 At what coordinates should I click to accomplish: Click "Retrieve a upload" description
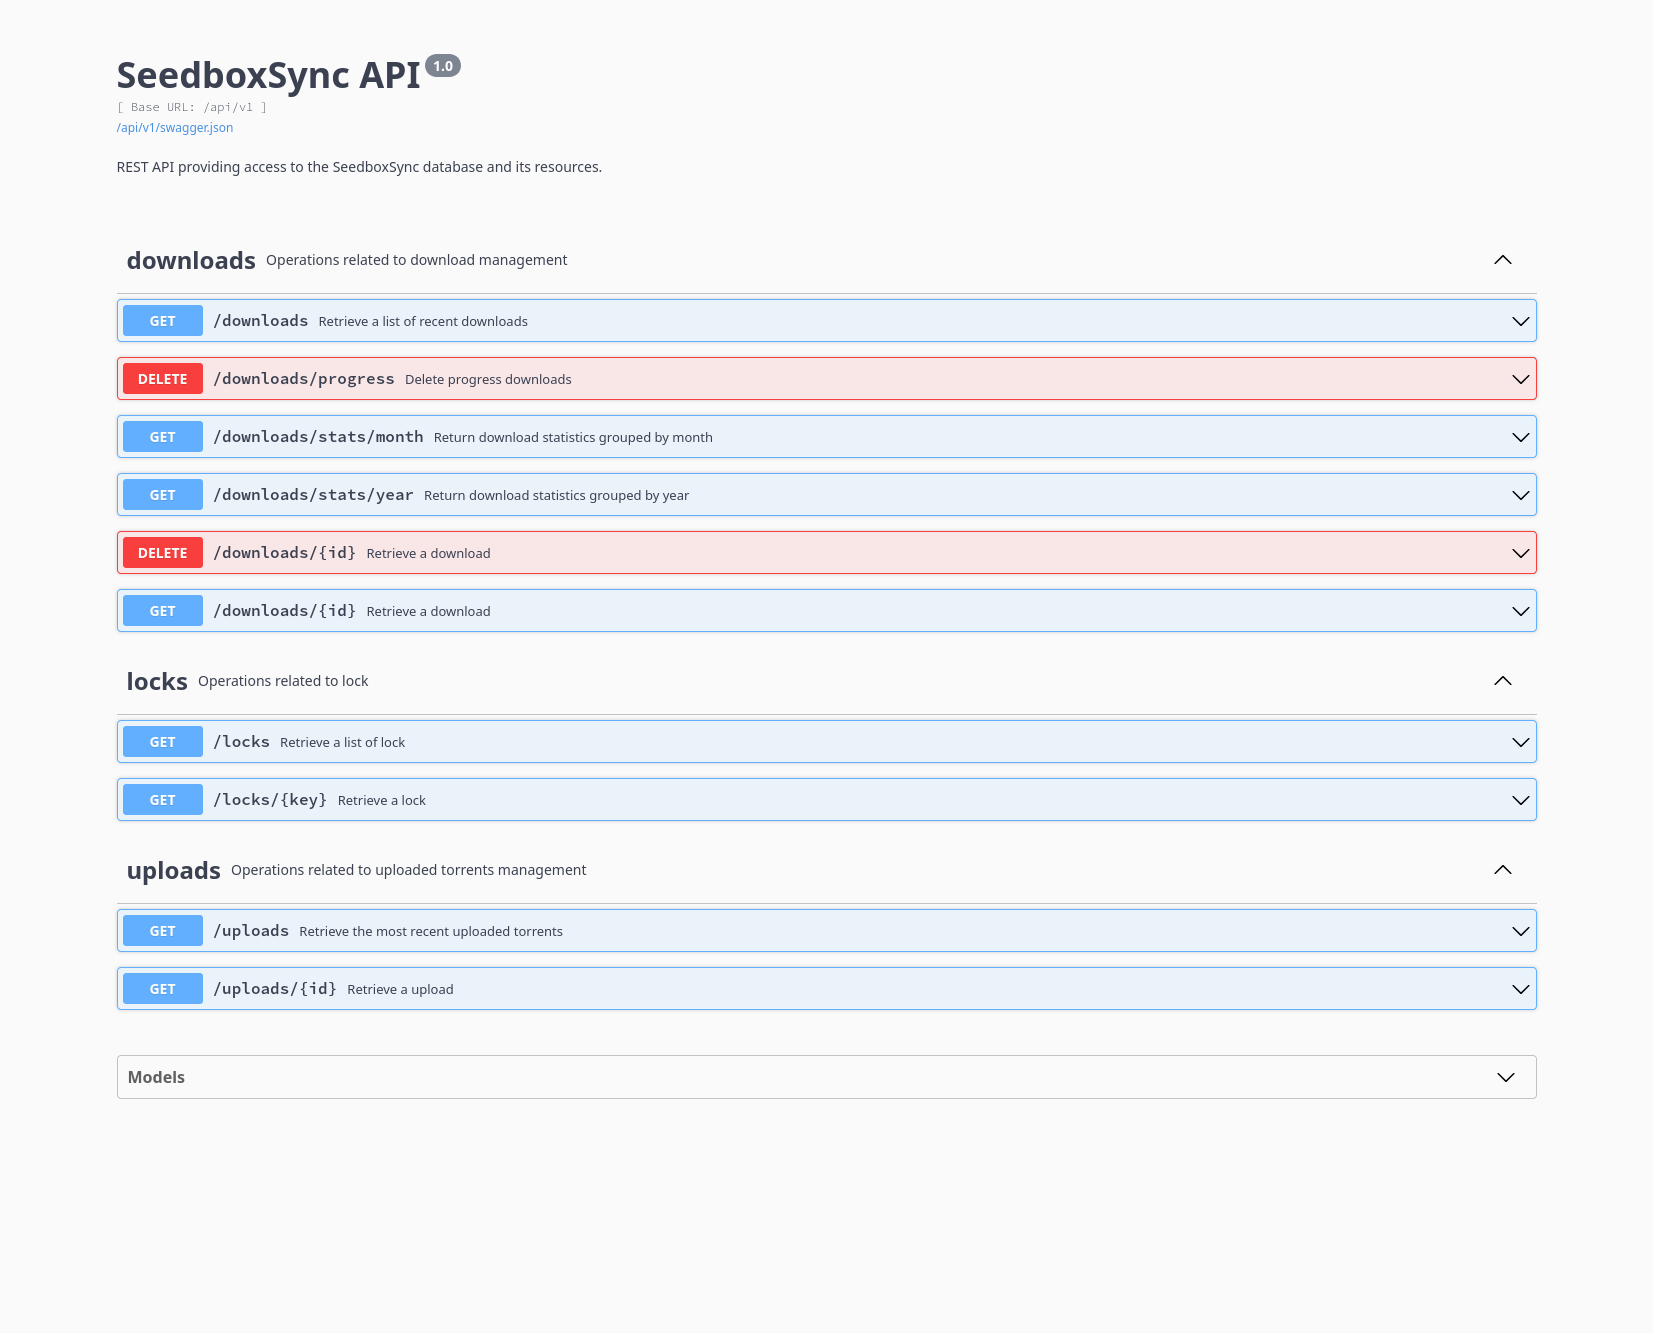pyautogui.click(x=400, y=989)
